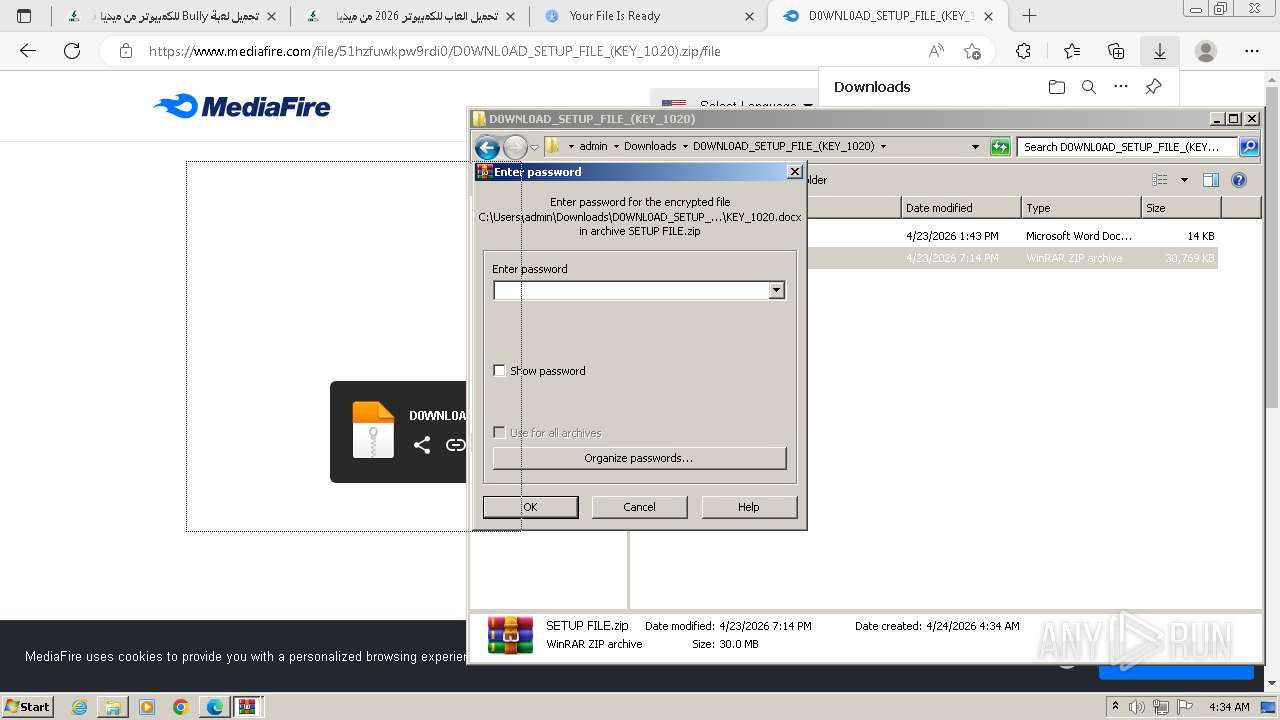Click the taskbar clock showing 4:34 AM
The height and width of the screenshot is (720, 1280).
tap(1228, 707)
